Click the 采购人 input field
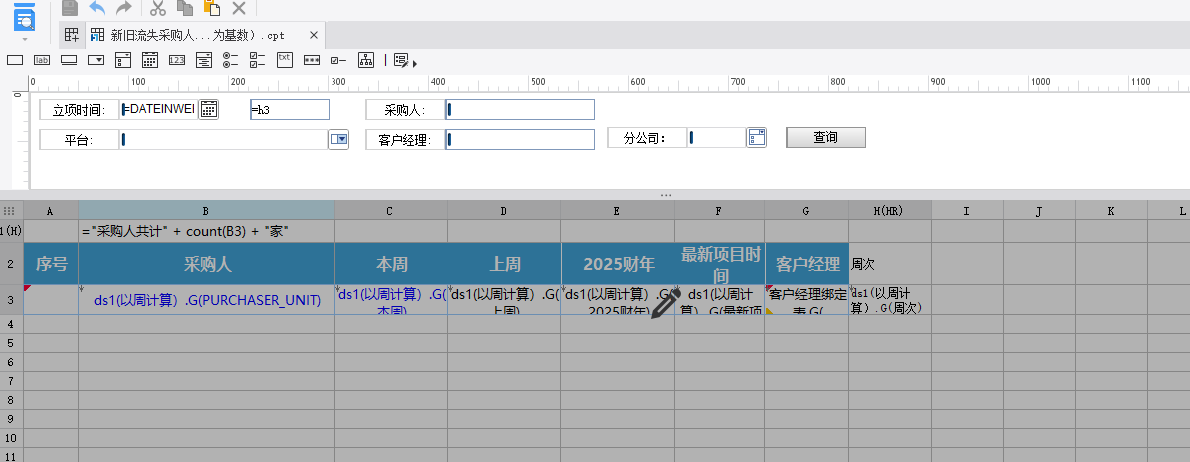Viewport: 1190px width, 462px height. click(x=520, y=110)
